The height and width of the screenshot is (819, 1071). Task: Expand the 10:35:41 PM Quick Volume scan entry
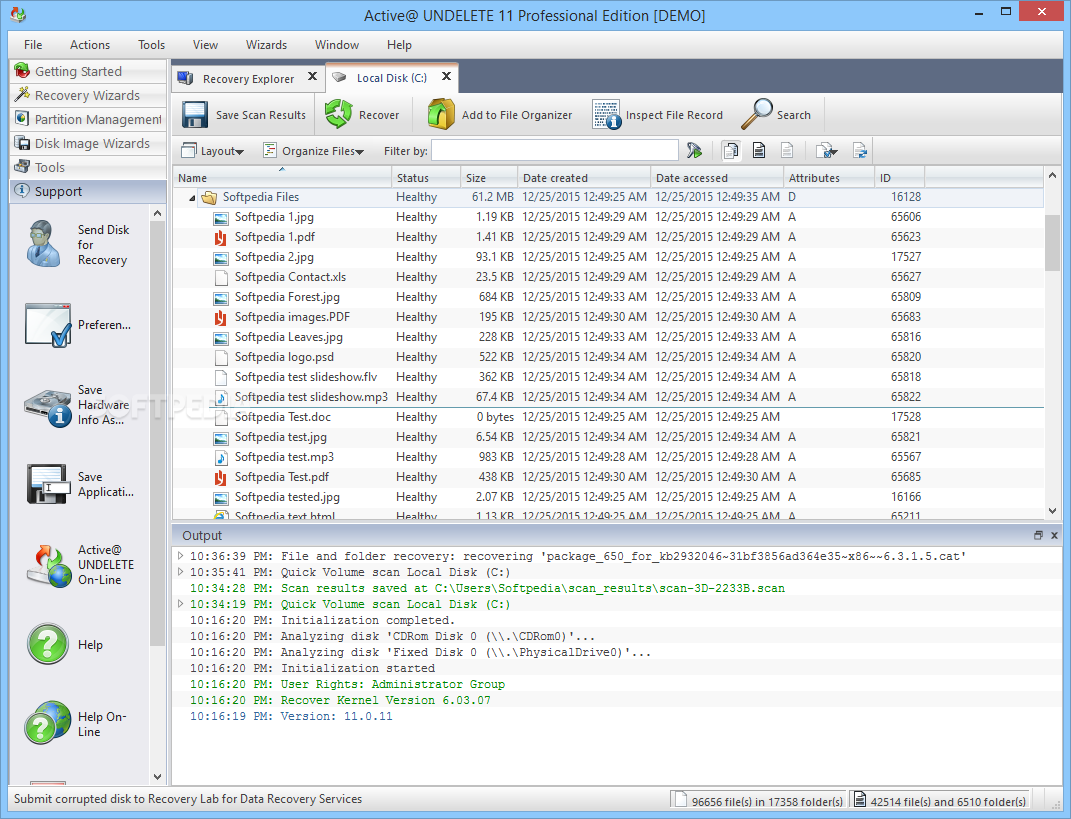(x=181, y=572)
